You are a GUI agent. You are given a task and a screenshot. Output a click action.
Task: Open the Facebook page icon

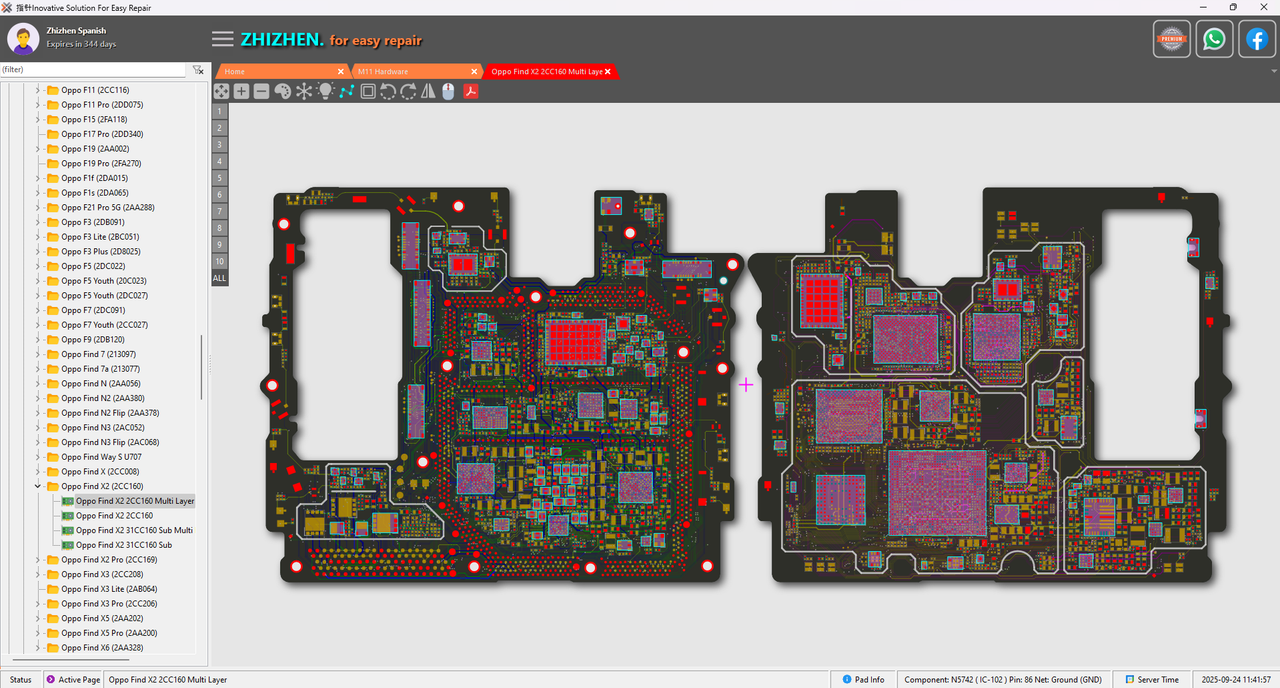1256,39
